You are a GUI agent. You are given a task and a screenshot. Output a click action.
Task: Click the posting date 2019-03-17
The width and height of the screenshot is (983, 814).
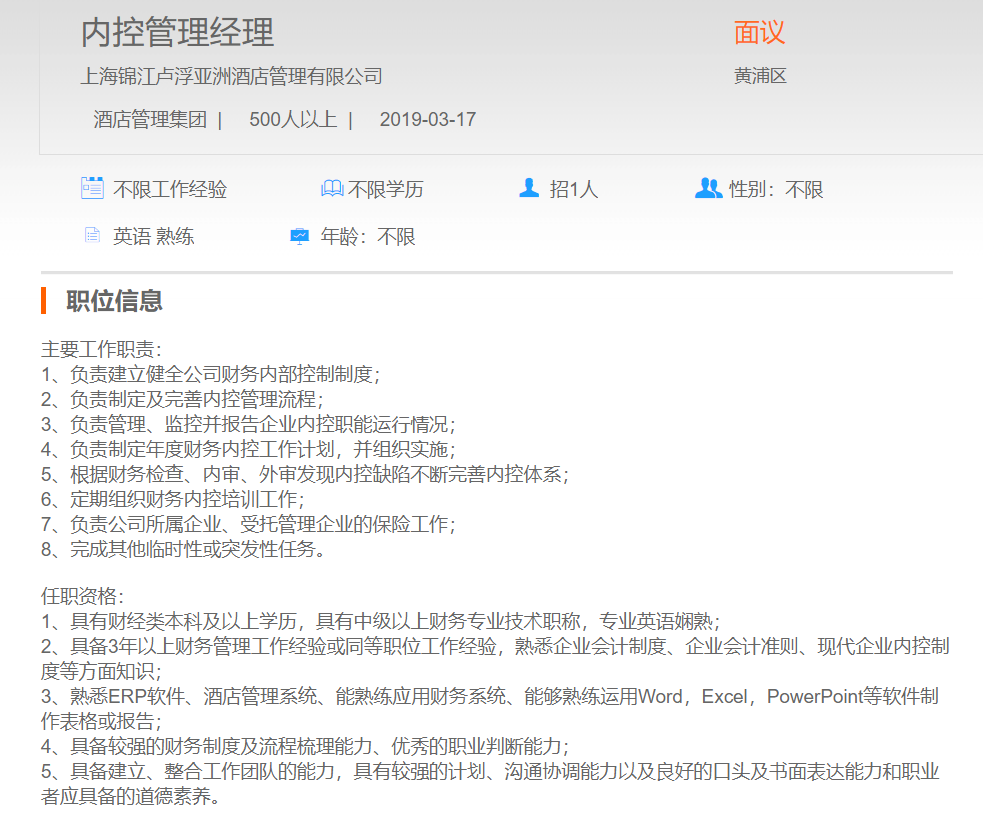[428, 120]
